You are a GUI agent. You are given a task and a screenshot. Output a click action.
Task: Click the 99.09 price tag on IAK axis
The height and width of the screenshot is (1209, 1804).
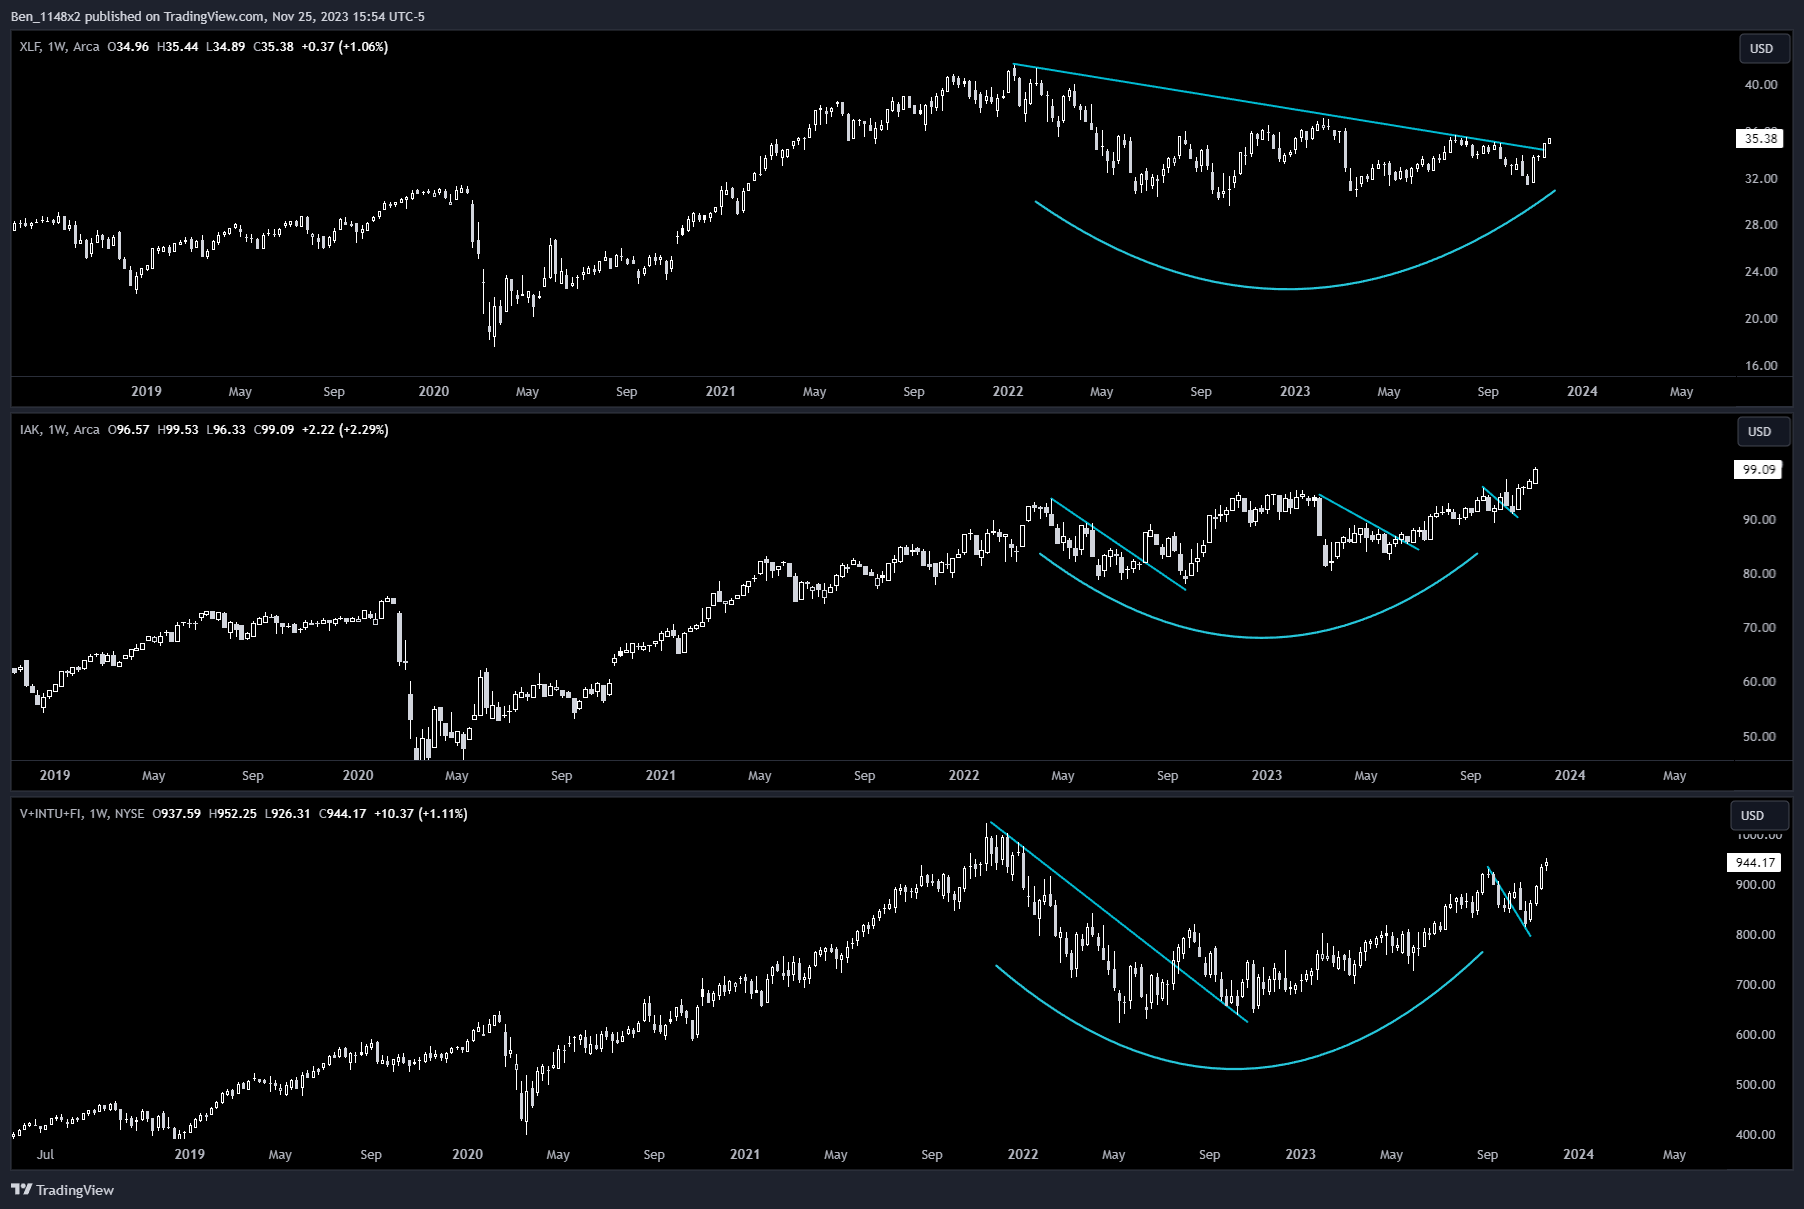pos(1759,470)
